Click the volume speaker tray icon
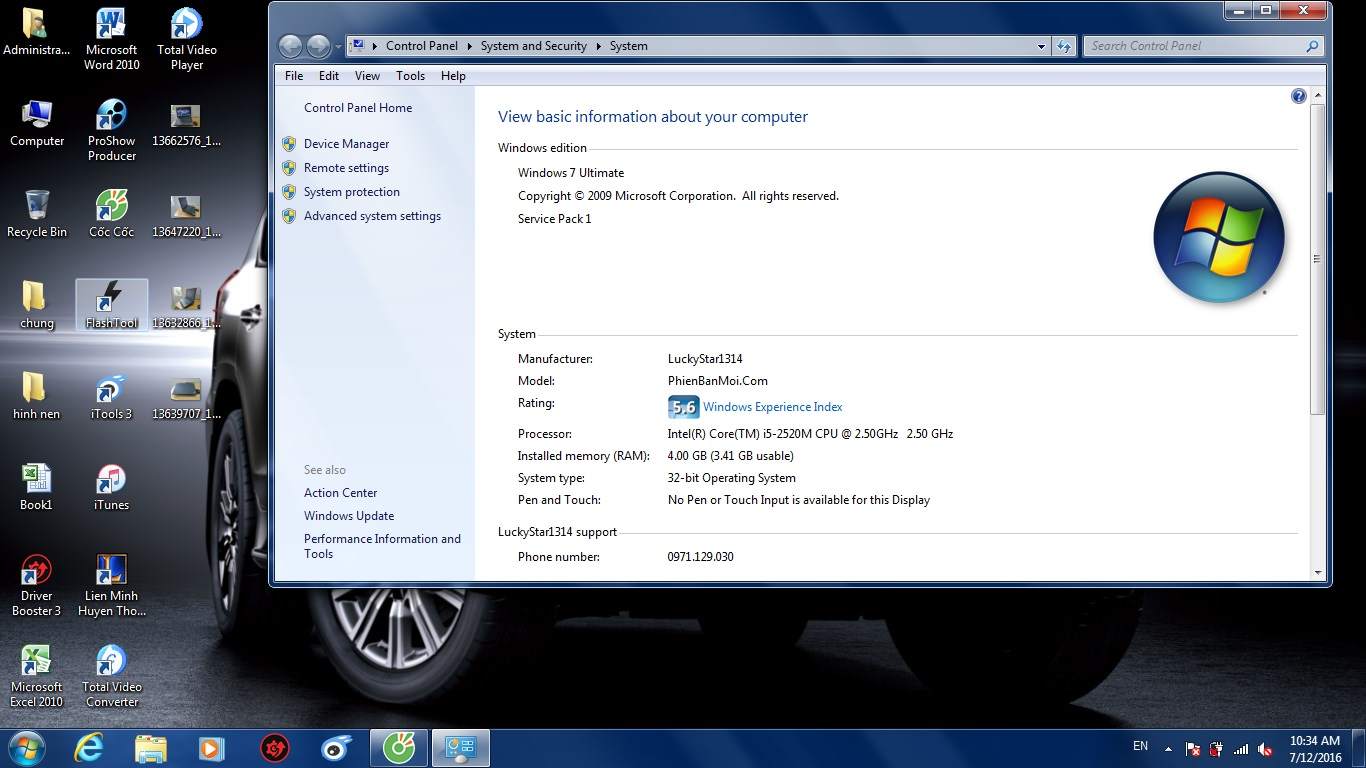 tap(1265, 748)
